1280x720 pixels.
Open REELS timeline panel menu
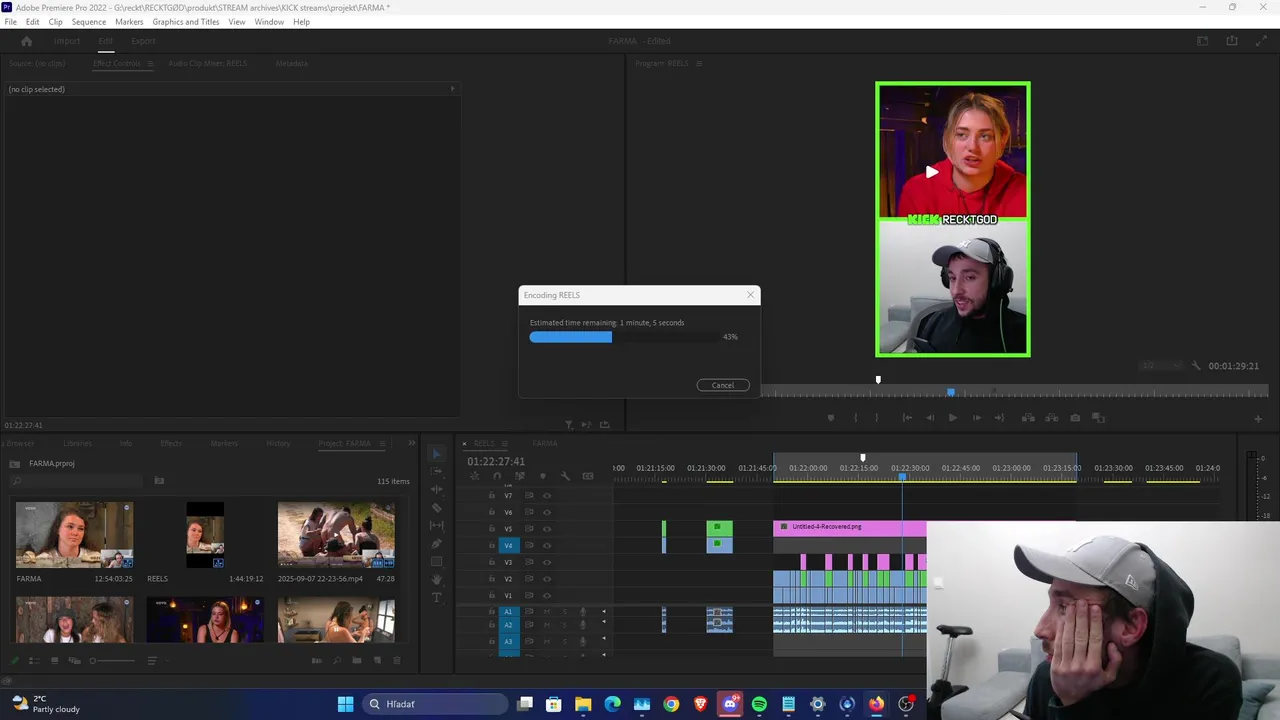tap(505, 443)
